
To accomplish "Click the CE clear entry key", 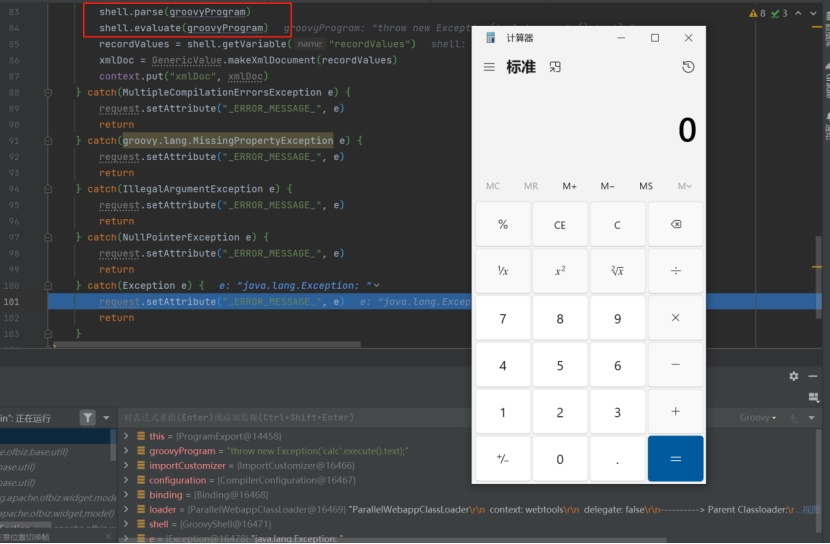I will click(560, 224).
